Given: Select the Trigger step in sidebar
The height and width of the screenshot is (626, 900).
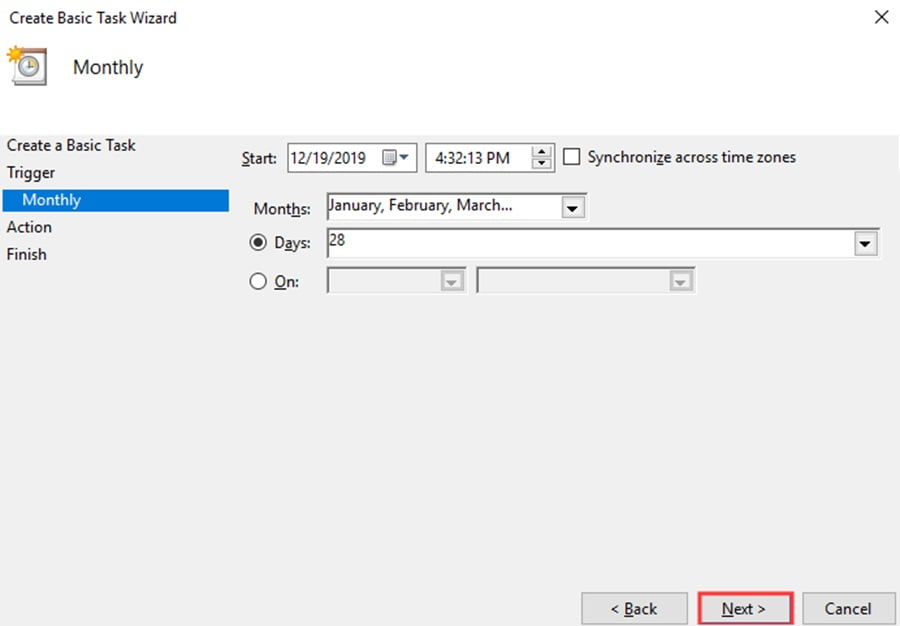Looking at the screenshot, I should tap(31, 173).
